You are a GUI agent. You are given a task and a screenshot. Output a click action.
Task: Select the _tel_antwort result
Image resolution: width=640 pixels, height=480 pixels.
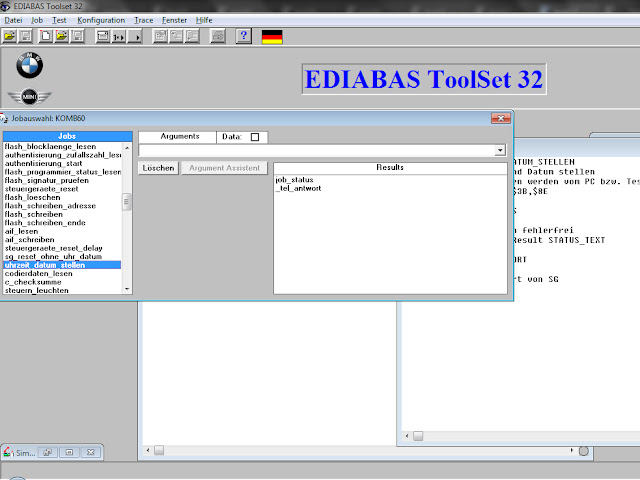click(x=298, y=188)
